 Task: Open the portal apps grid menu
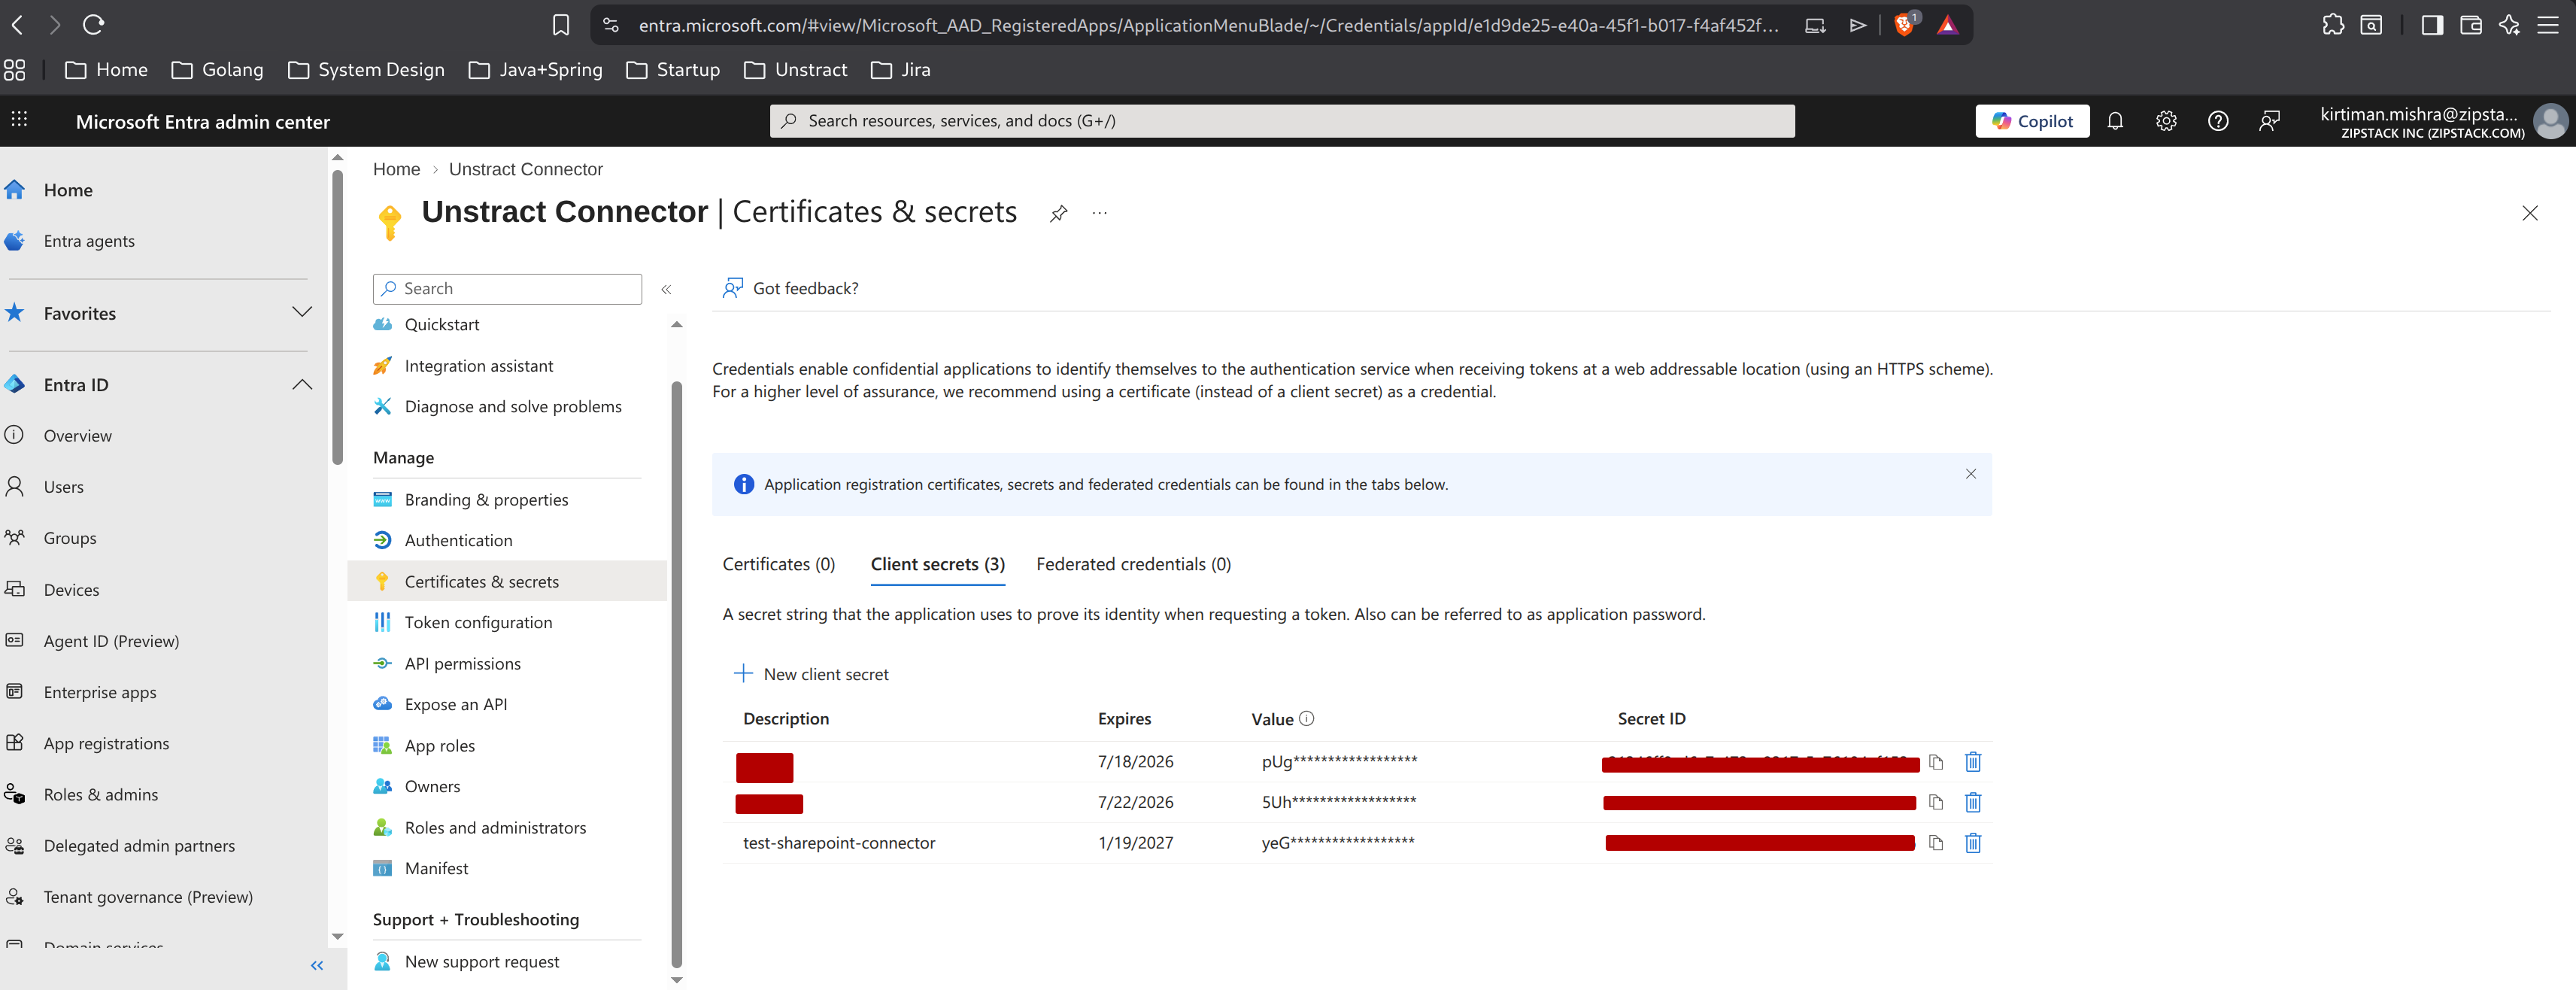click(19, 120)
